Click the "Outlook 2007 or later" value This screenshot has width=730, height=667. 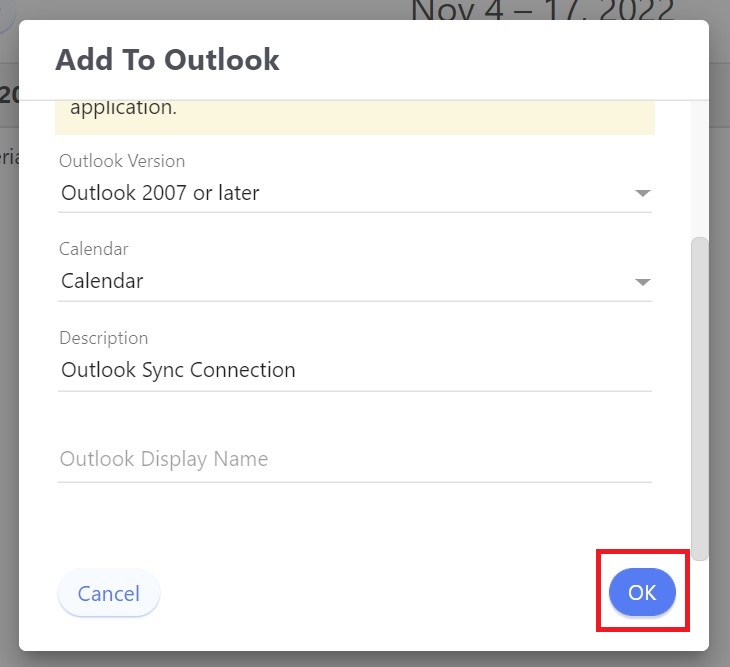click(160, 193)
